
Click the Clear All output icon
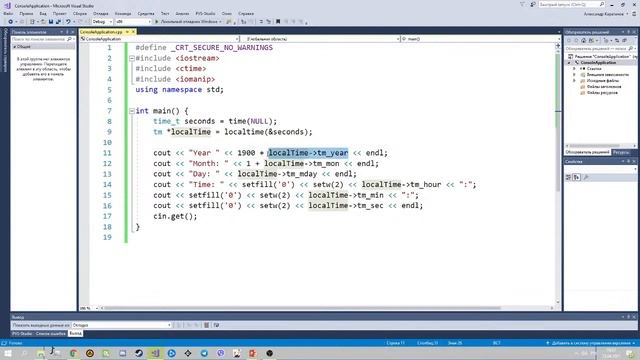click(x=207, y=325)
